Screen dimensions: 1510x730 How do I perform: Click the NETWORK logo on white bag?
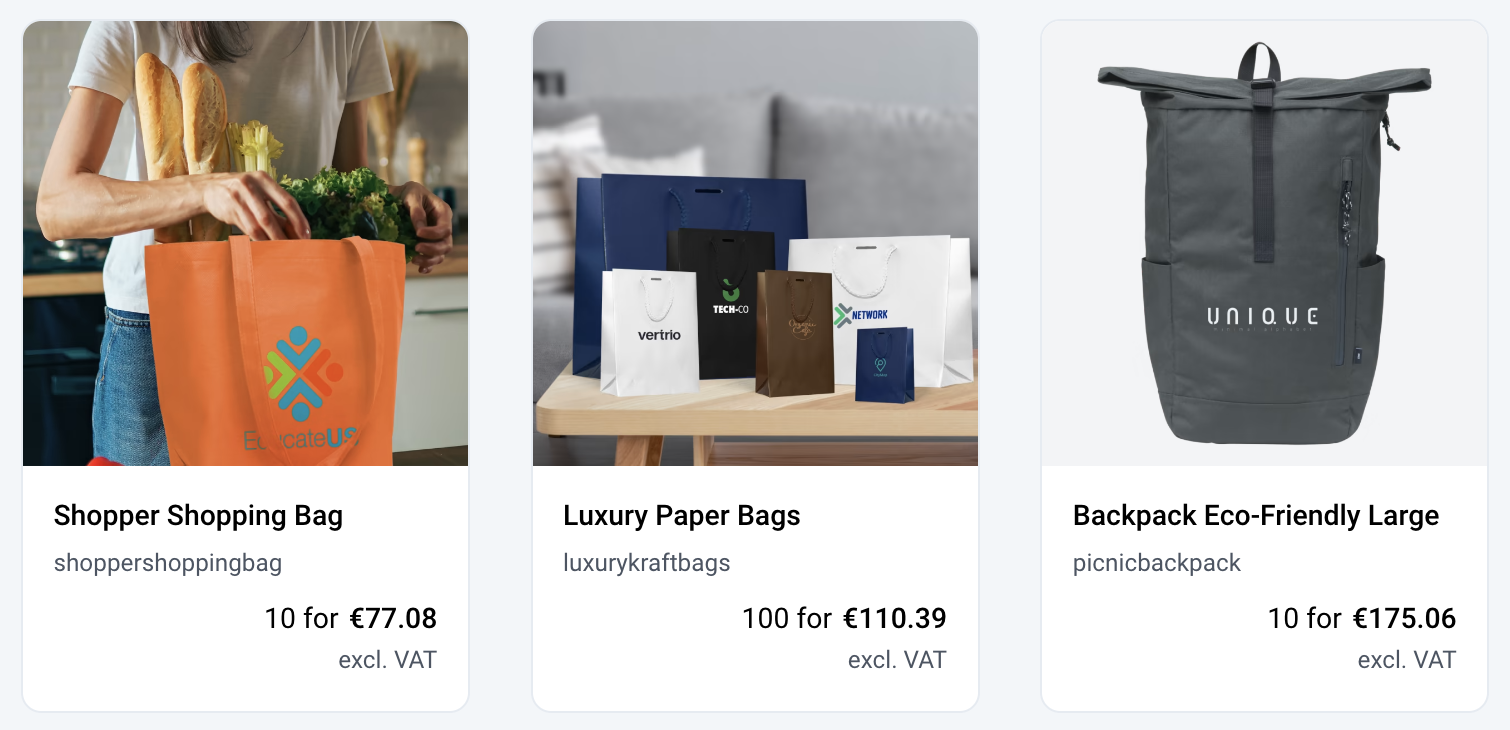(861, 315)
